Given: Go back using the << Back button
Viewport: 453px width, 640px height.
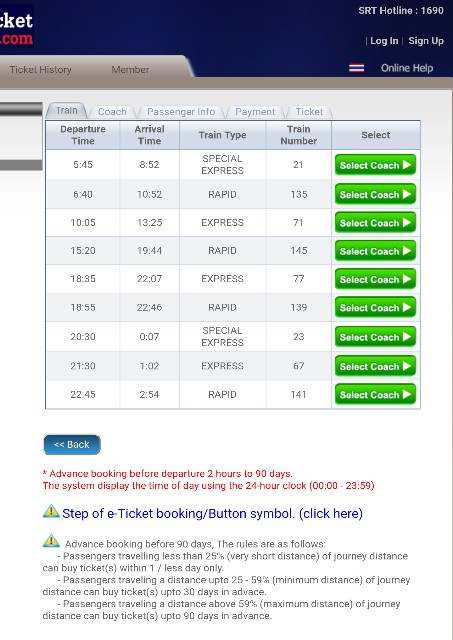Looking at the screenshot, I should pyautogui.click(x=72, y=444).
